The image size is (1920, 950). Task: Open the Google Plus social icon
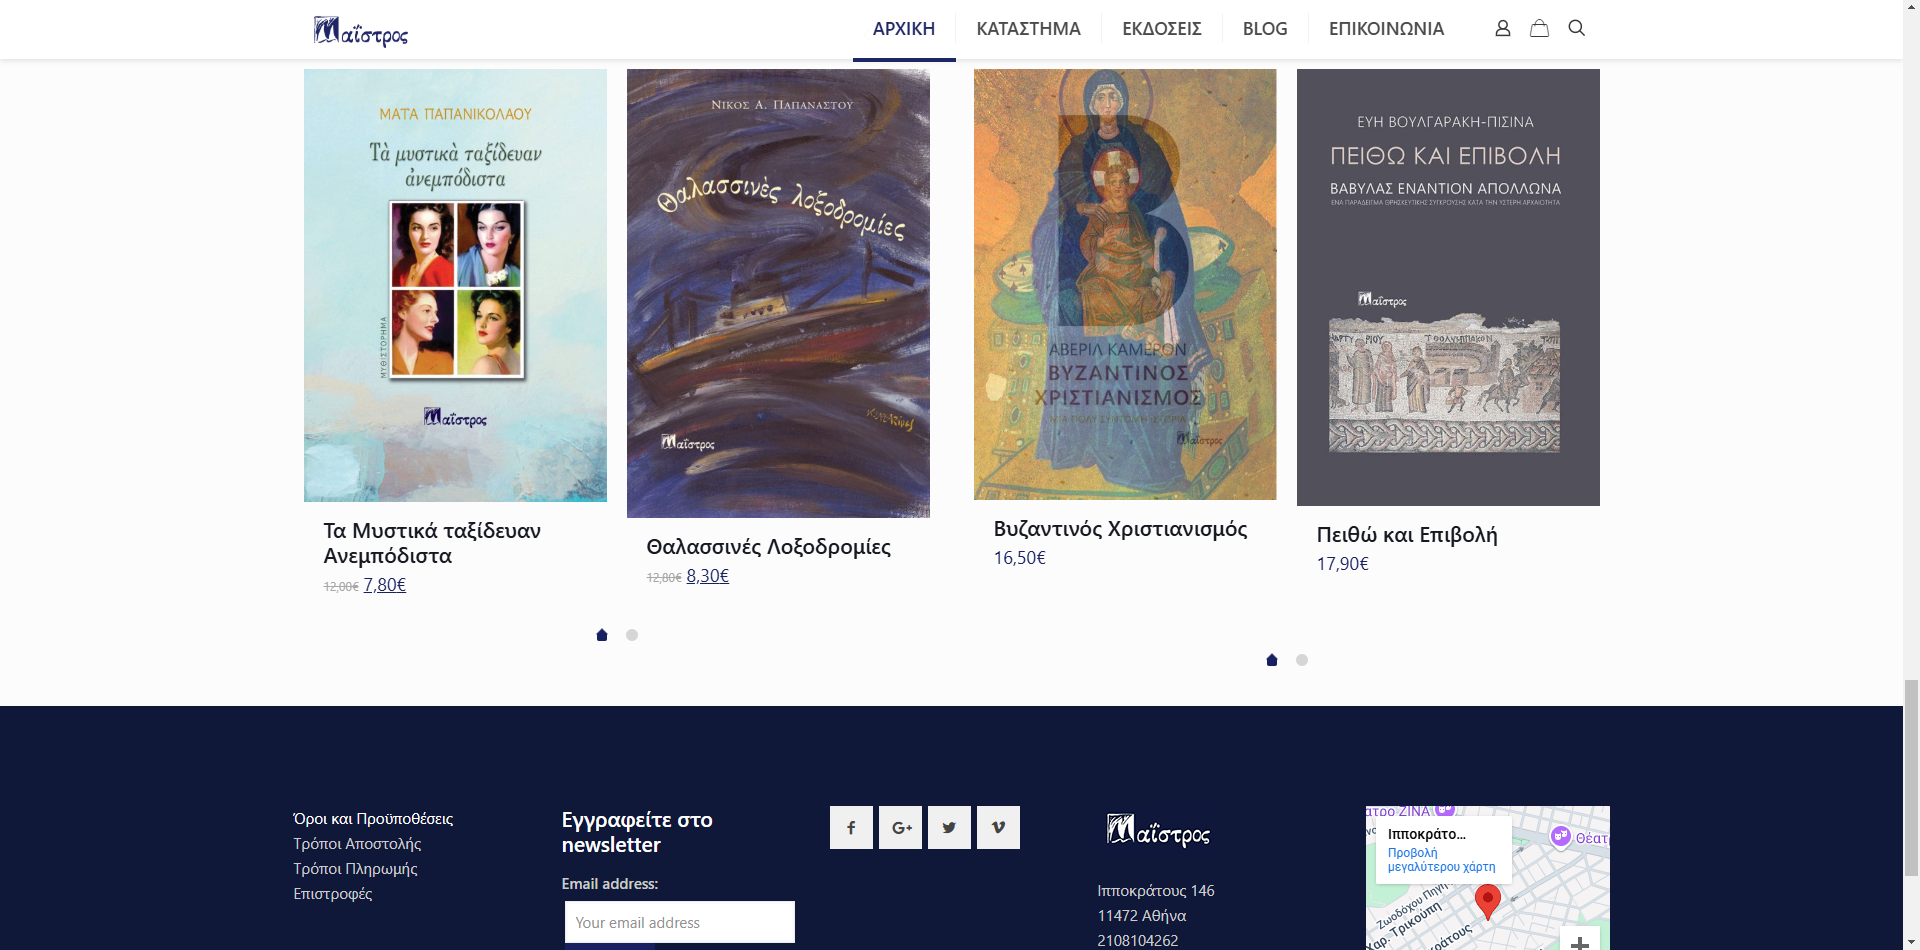pyautogui.click(x=900, y=827)
